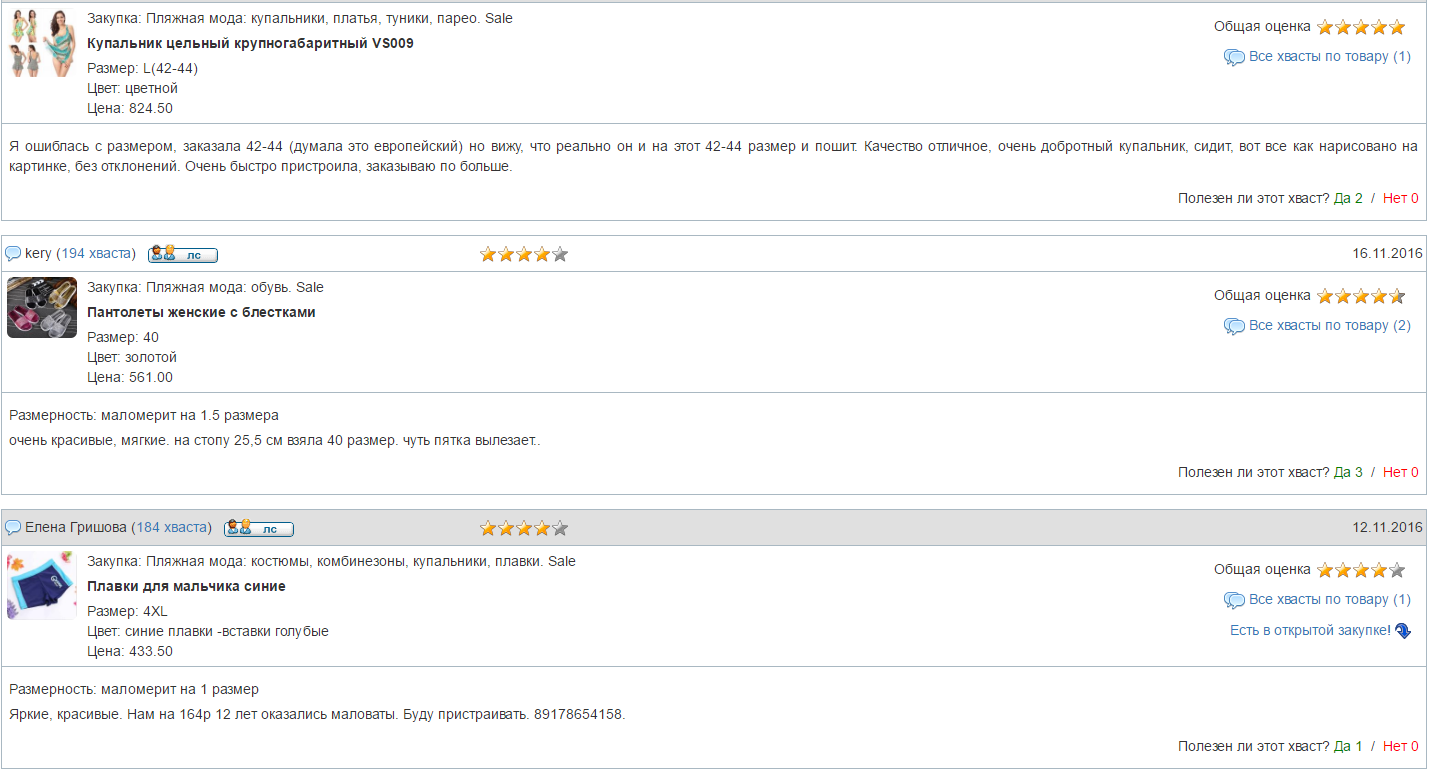
Task: Open the swimsuit VS009 product thumbnail
Action: point(42,44)
